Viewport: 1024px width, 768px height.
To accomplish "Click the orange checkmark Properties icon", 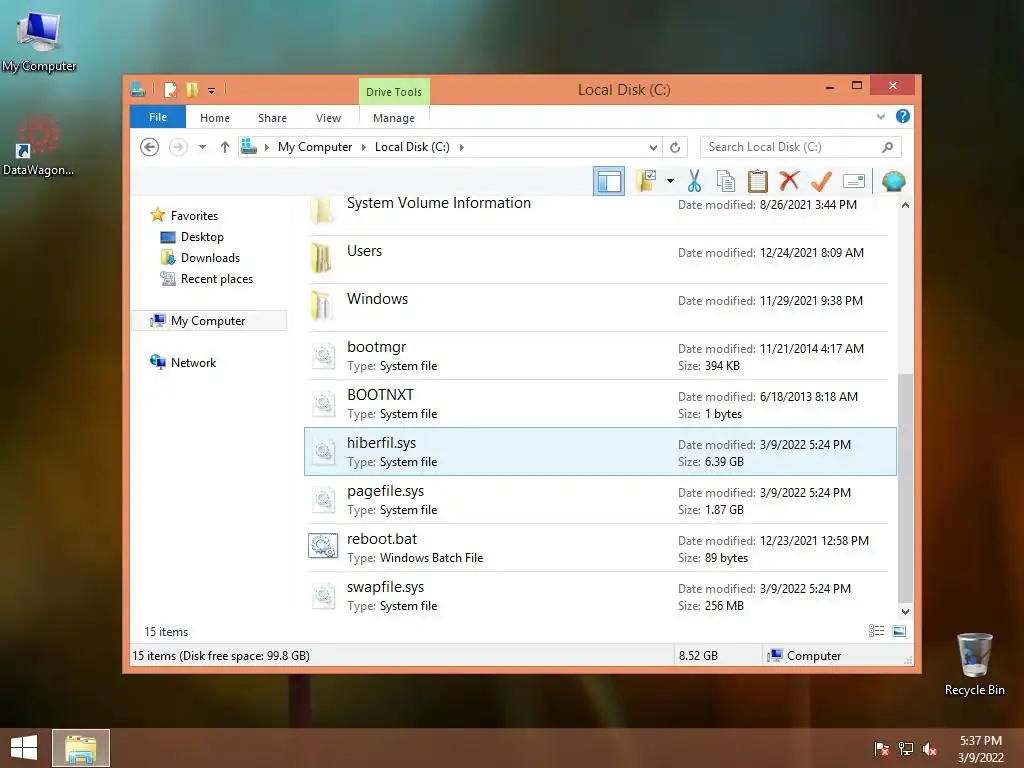I will click(x=822, y=181).
